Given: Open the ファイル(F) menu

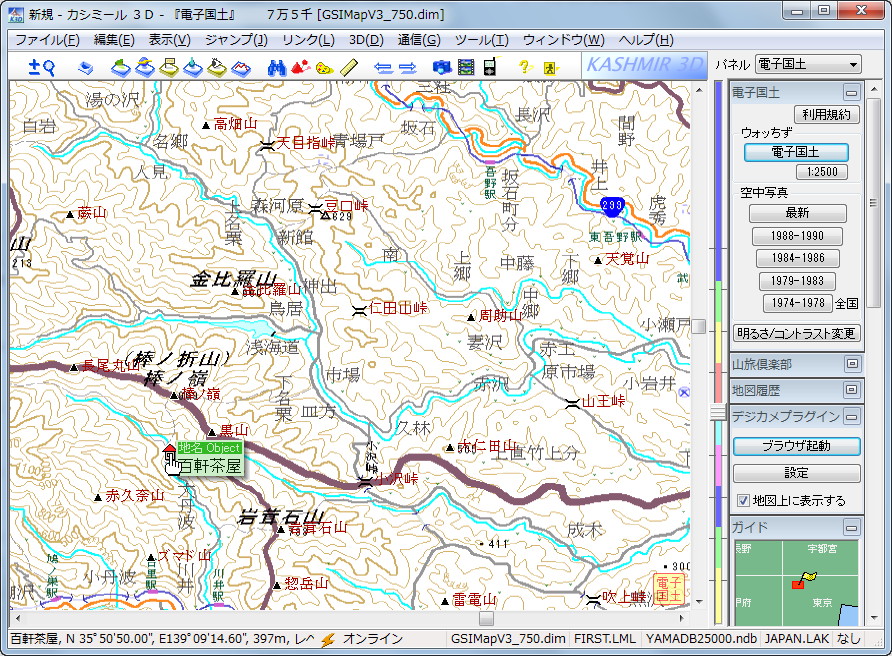Looking at the screenshot, I should pyautogui.click(x=47, y=40).
